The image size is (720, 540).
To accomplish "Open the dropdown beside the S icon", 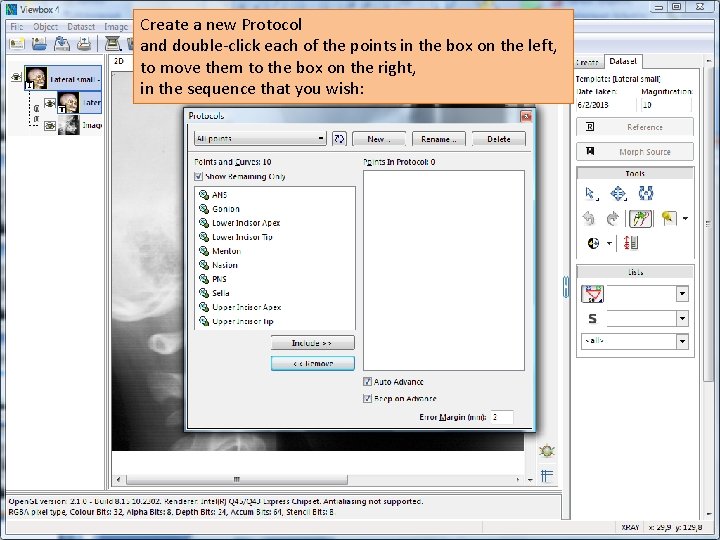I will click(x=682, y=318).
